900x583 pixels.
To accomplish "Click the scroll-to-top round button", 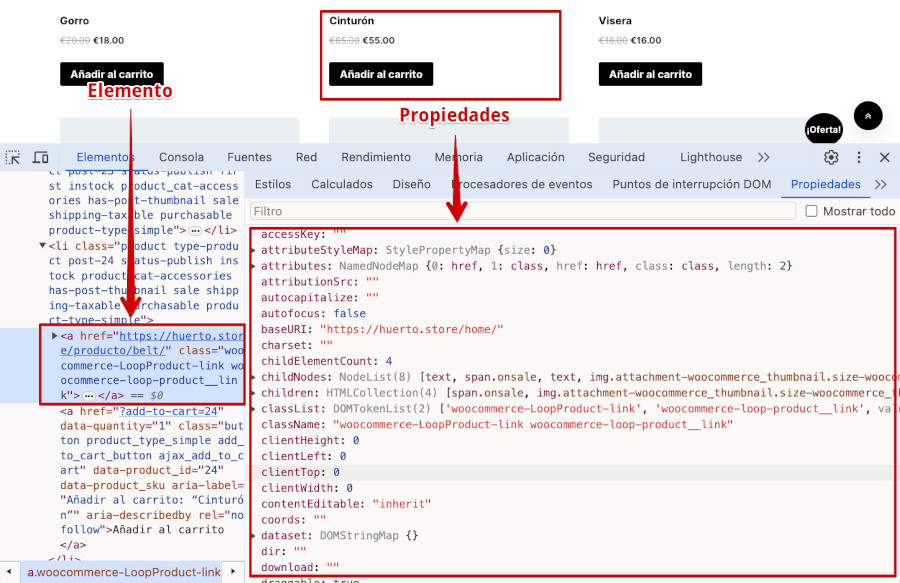I will [x=868, y=115].
